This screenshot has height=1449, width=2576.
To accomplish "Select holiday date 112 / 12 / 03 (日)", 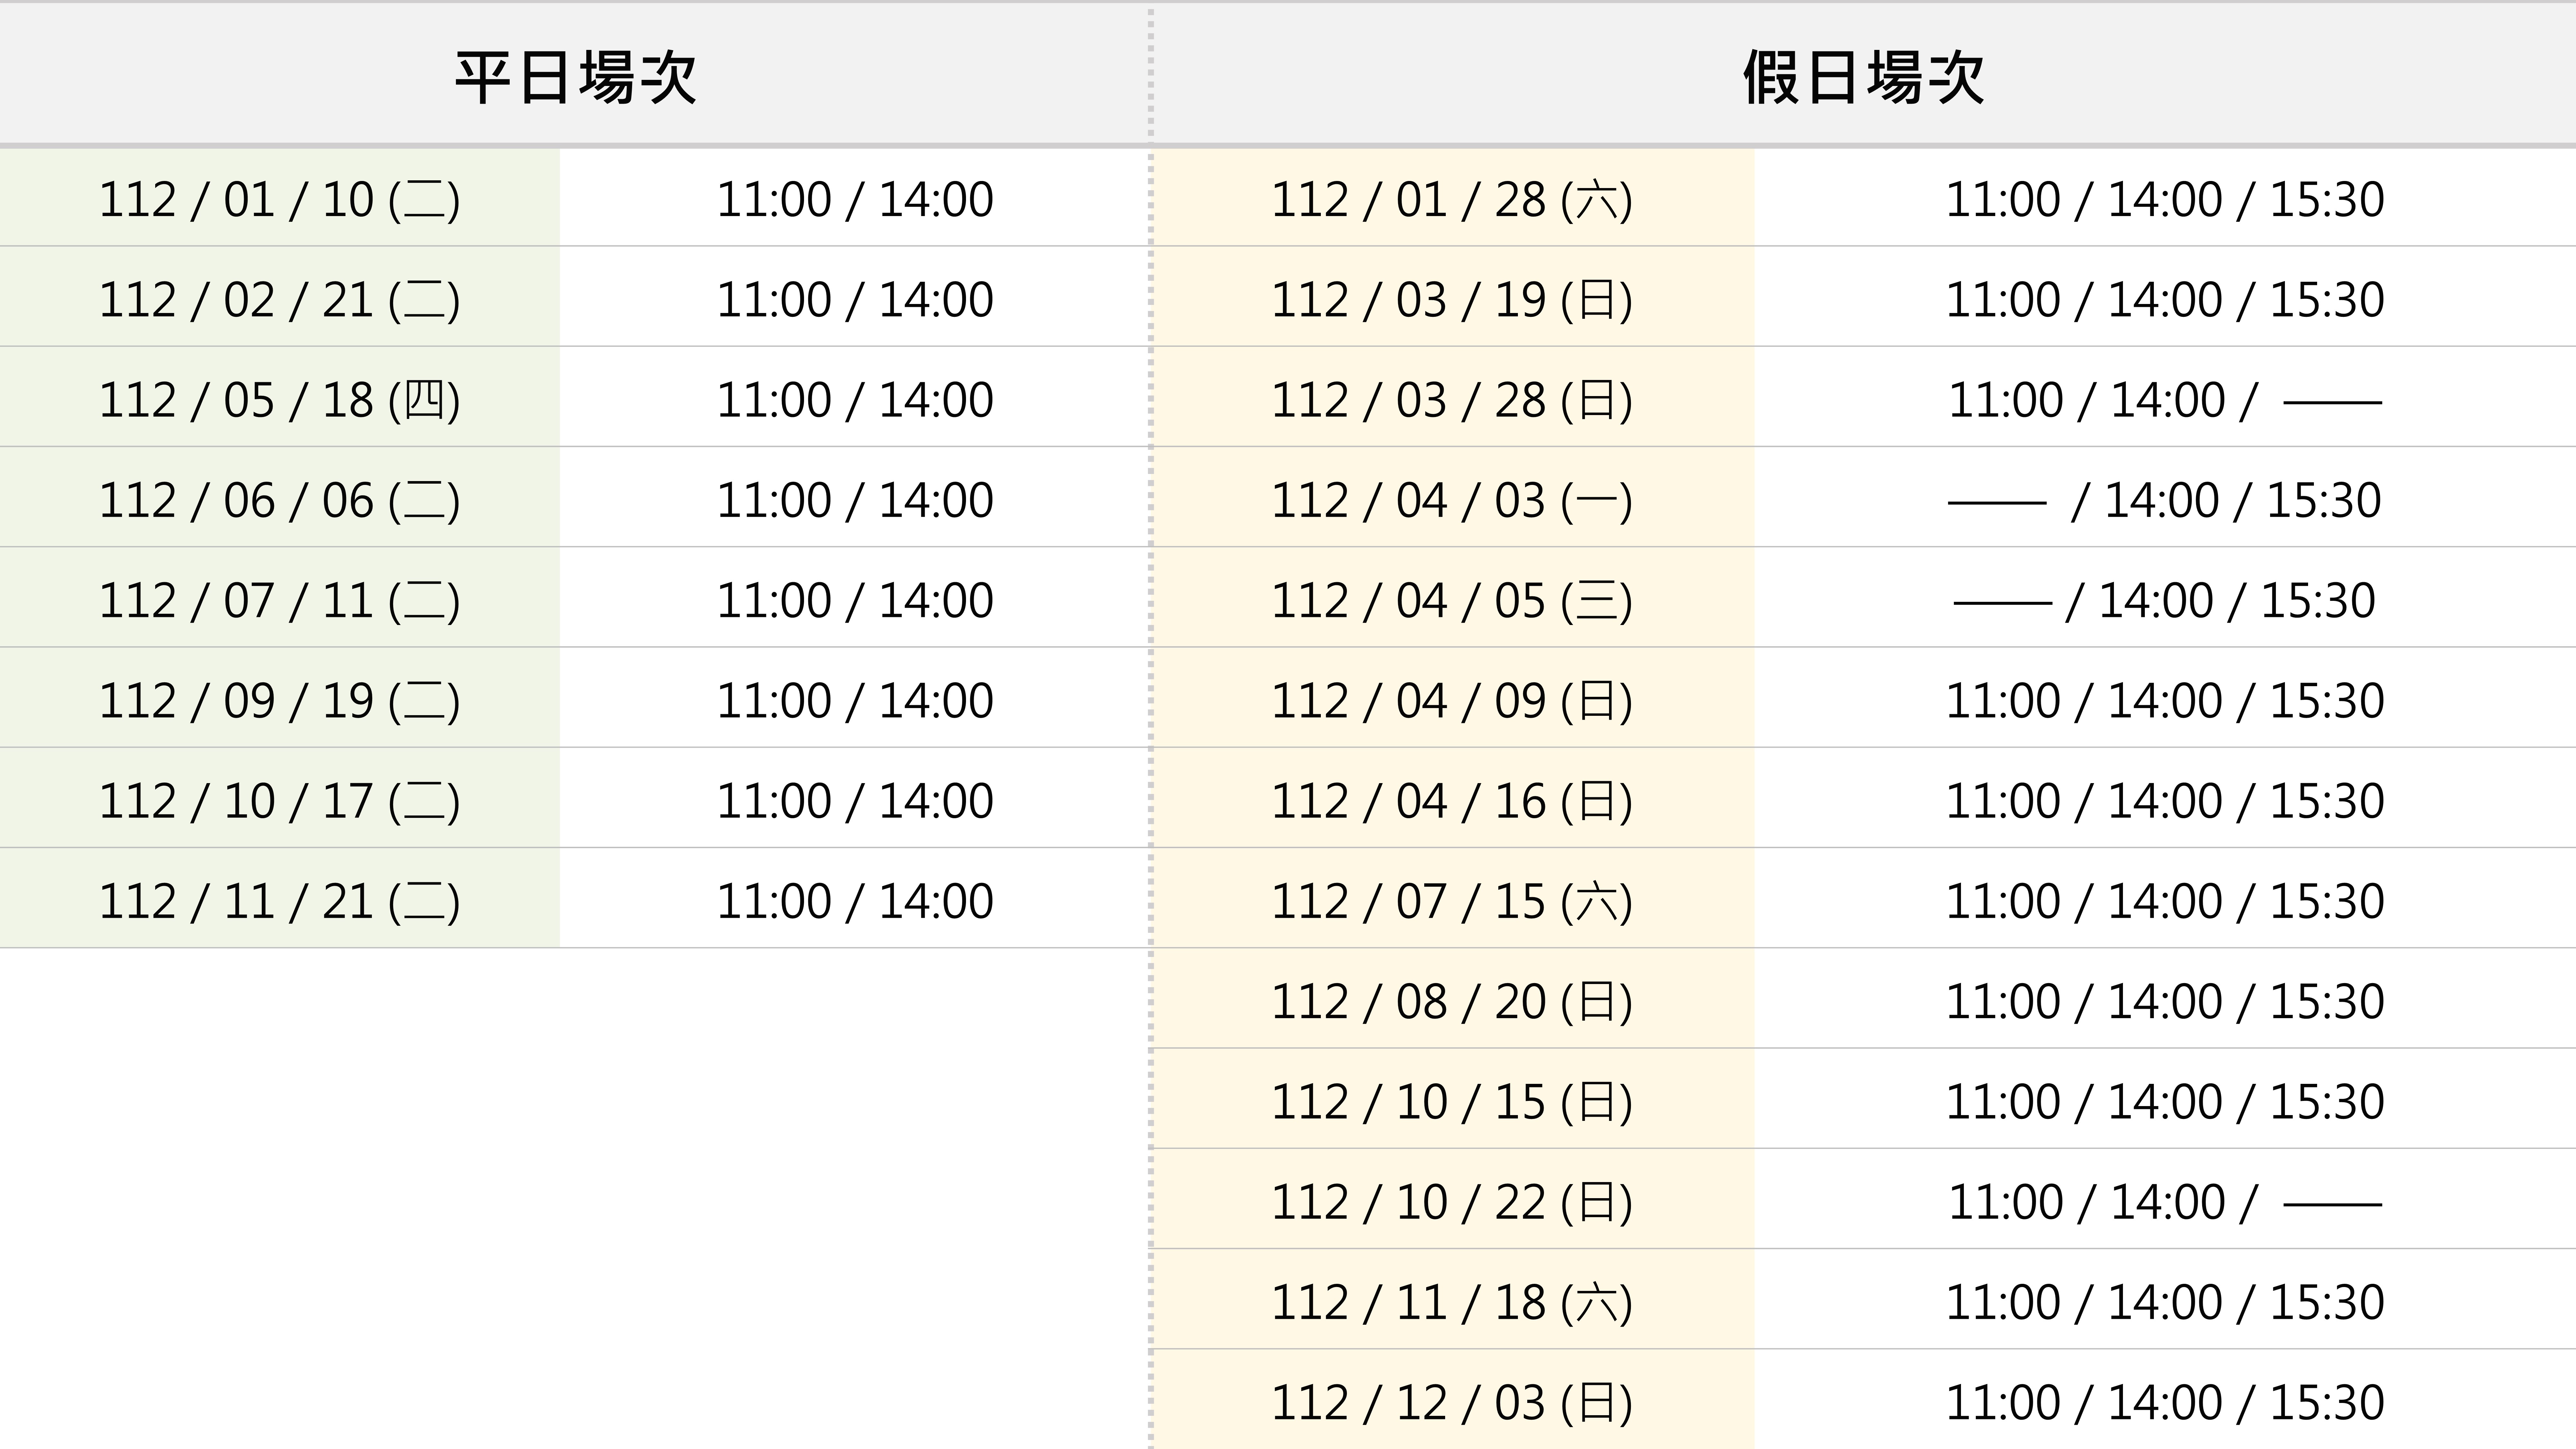I will pyautogui.click(x=1452, y=1402).
